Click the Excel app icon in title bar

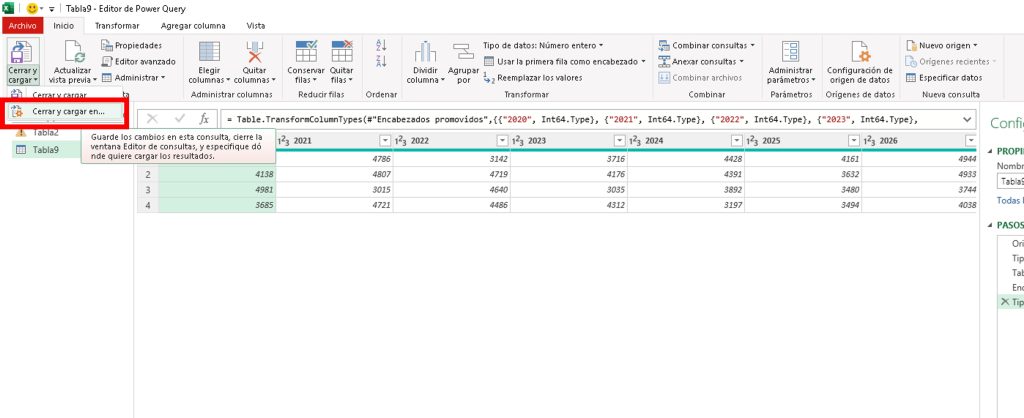coord(8,8)
